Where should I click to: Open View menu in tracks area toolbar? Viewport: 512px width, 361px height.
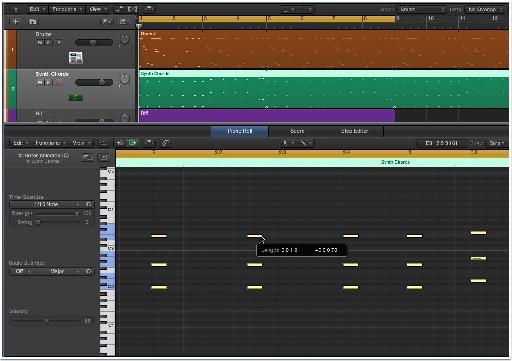(98, 9)
